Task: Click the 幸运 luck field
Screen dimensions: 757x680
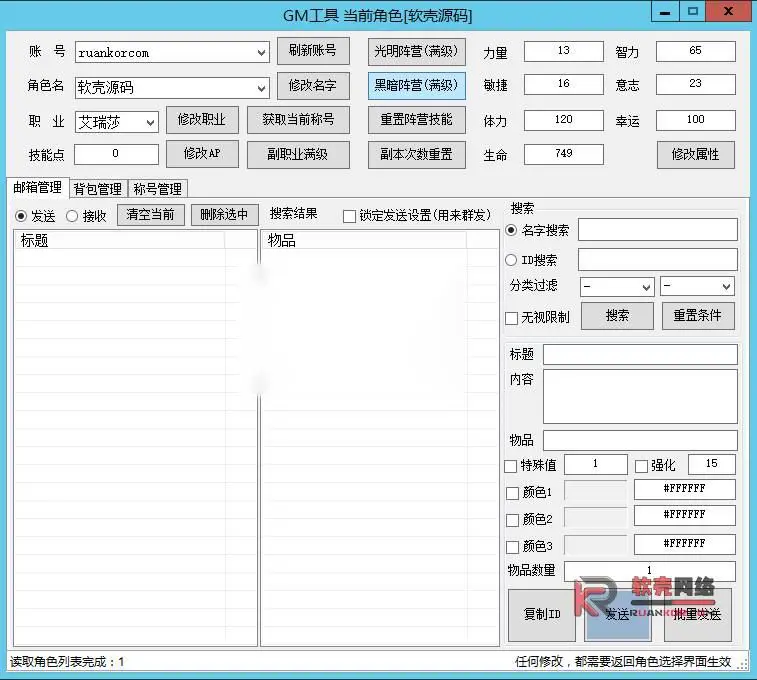Action: [696, 120]
